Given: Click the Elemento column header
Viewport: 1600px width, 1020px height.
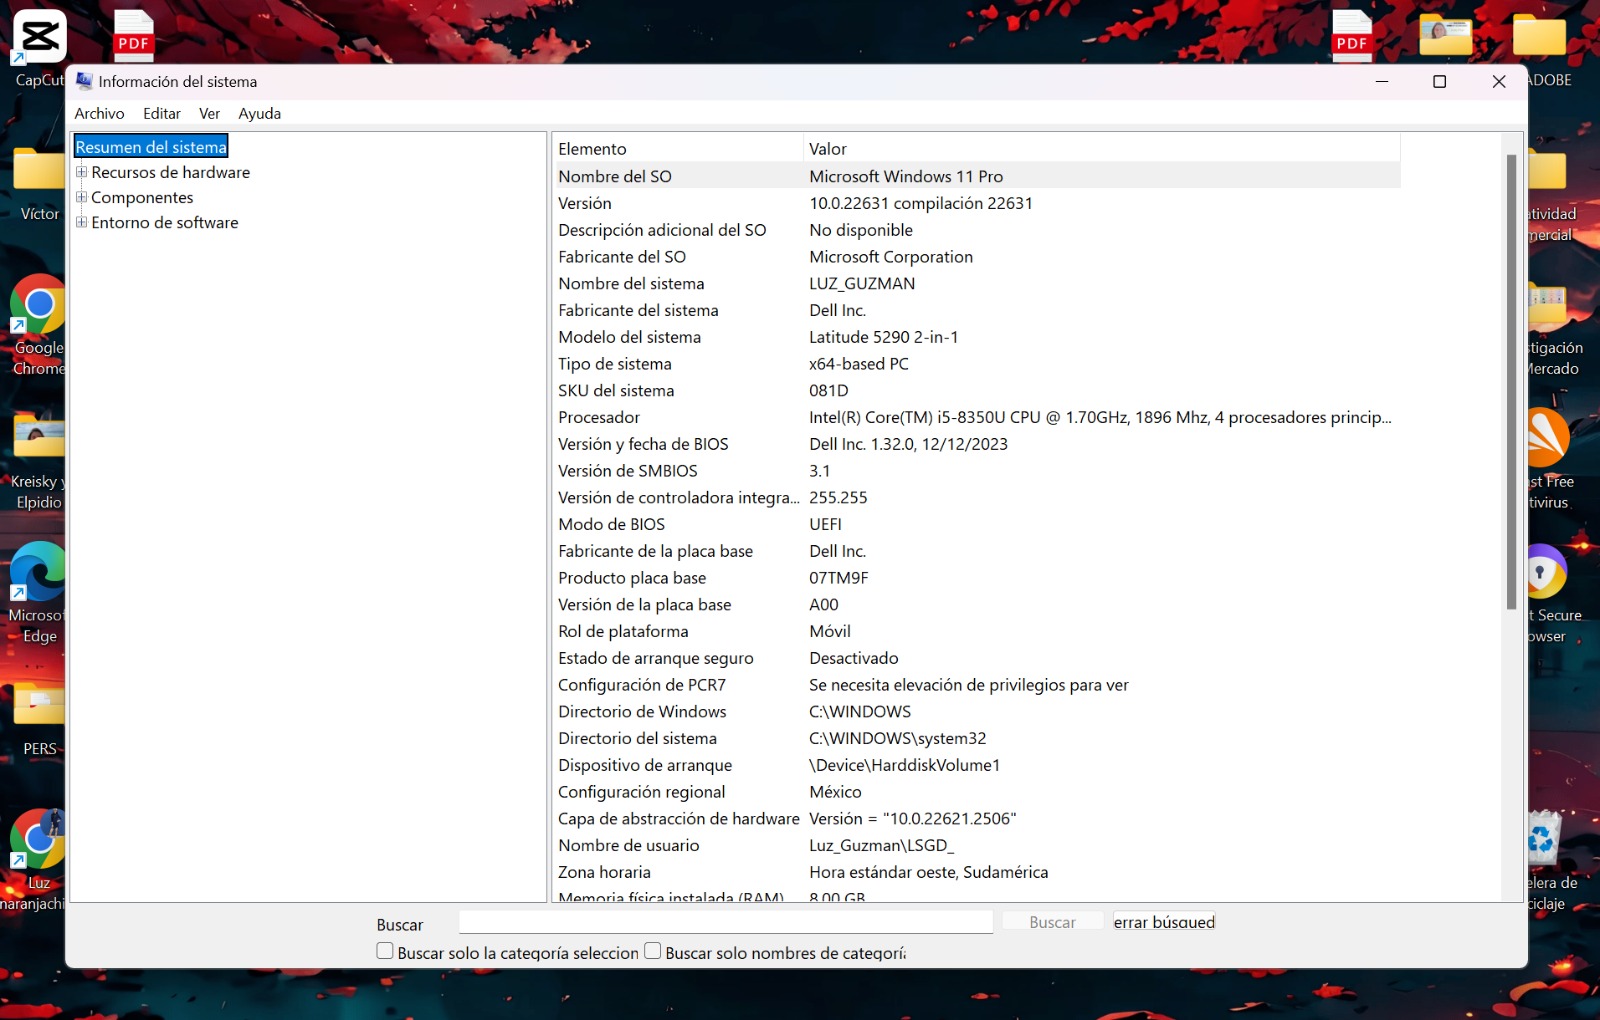Looking at the screenshot, I should (x=678, y=149).
